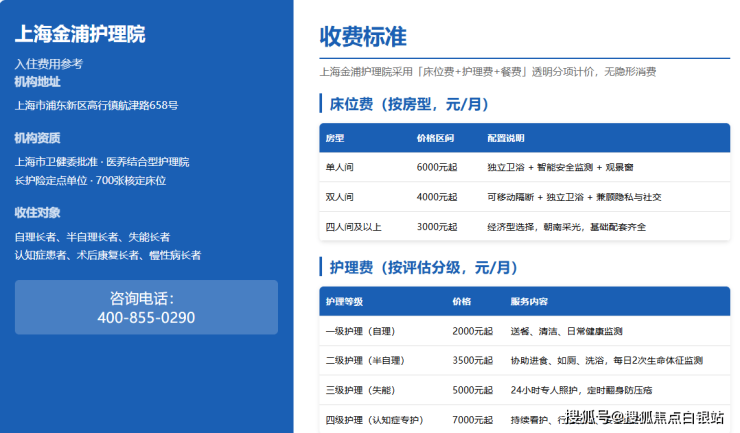Select the 四级护理（认知症专护） cell
Image resolution: width=740 pixels, height=433 pixels.
tap(374, 420)
